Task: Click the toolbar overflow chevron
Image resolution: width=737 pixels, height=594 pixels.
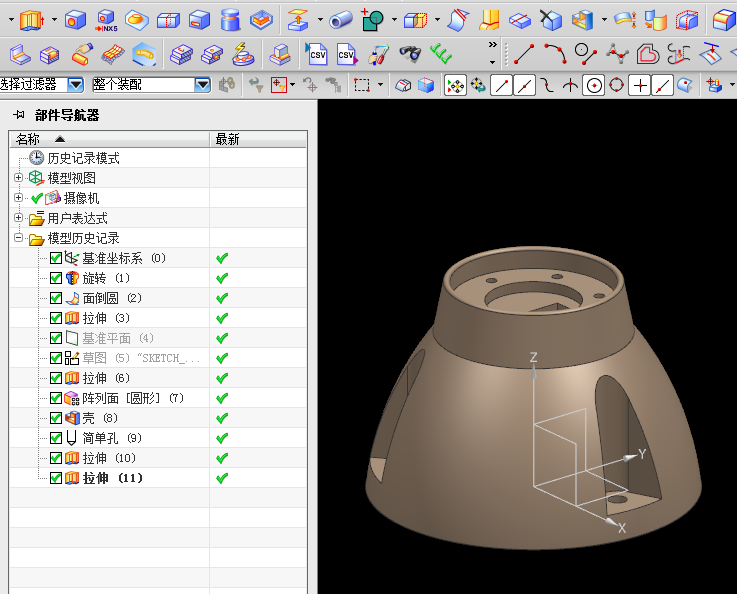Action: 492,45
